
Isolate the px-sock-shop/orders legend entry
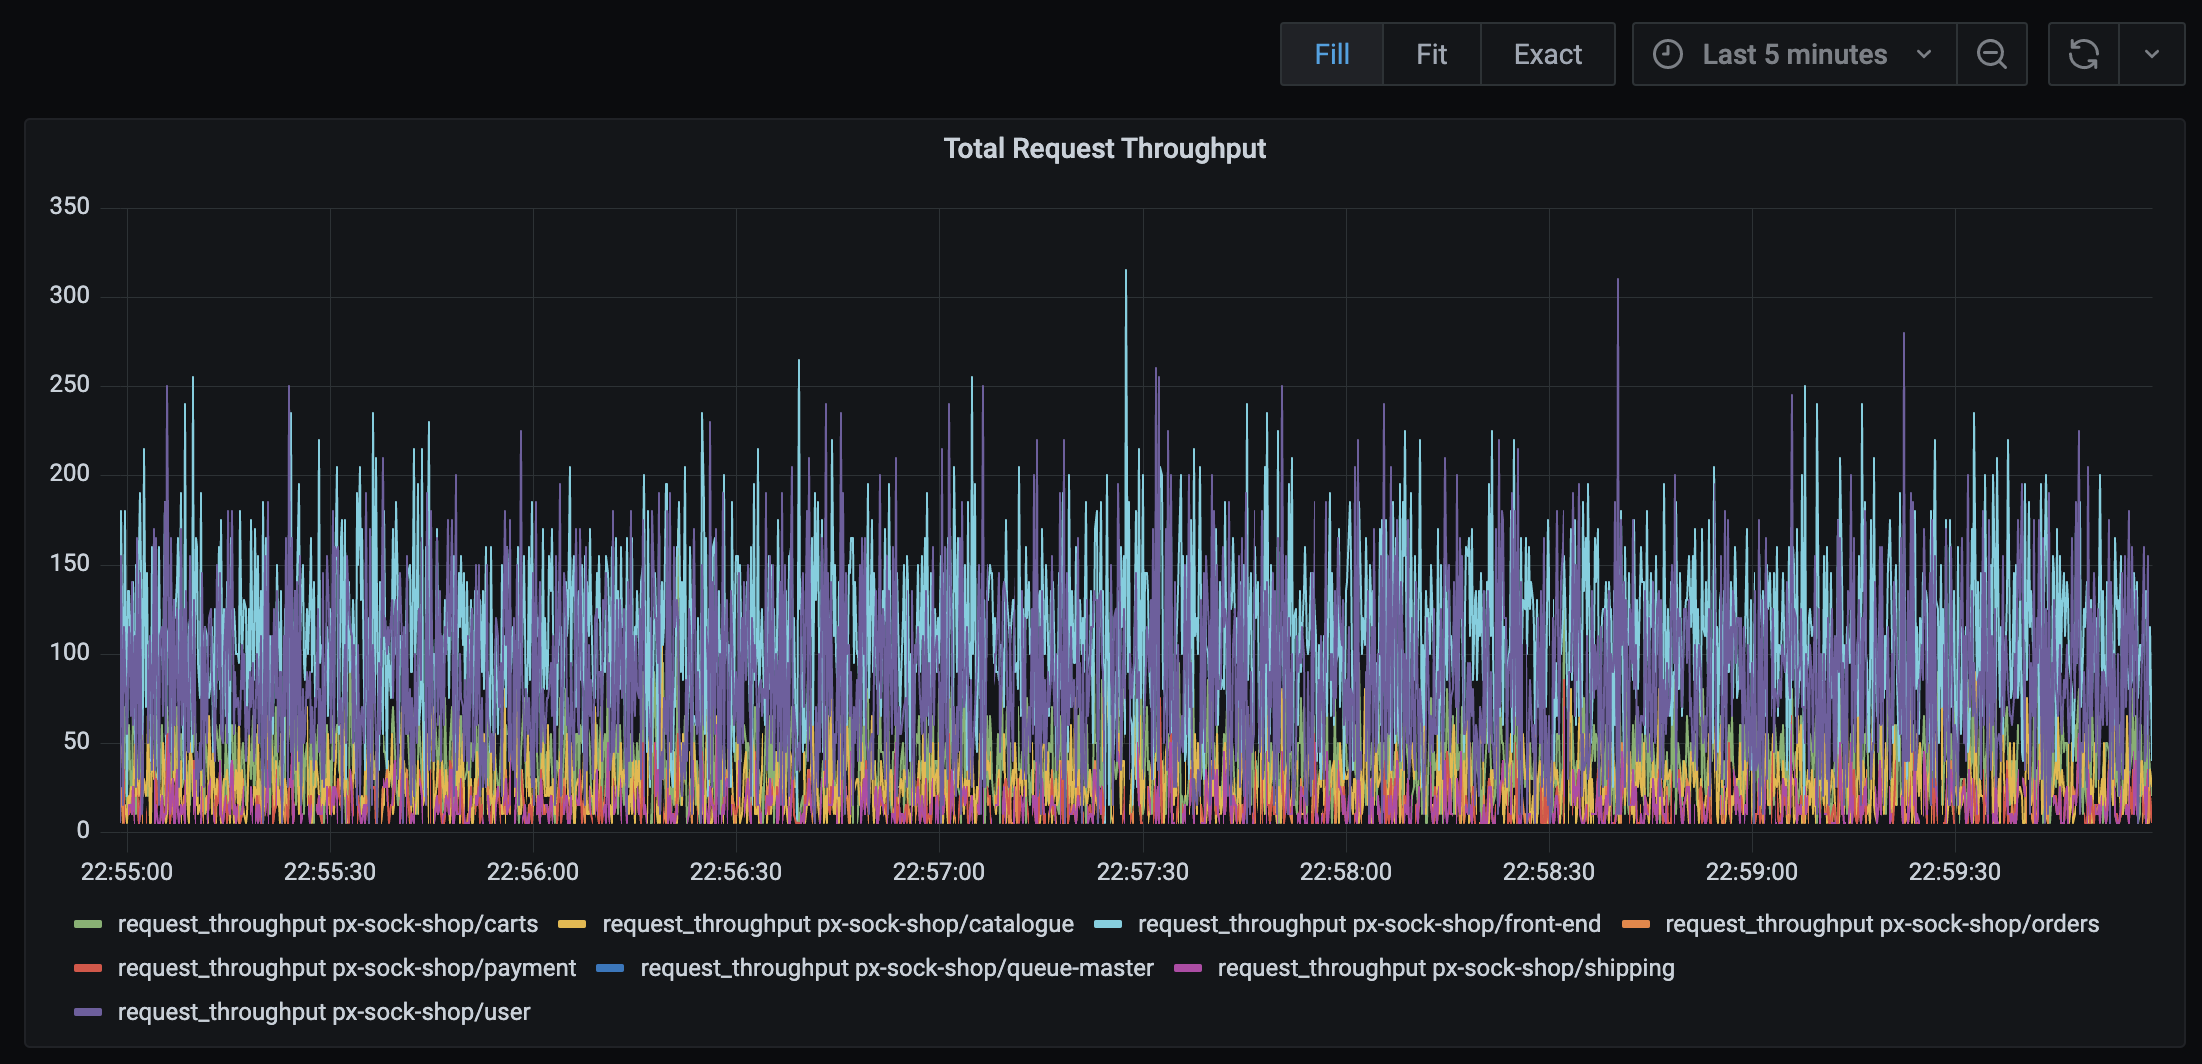(1881, 924)
